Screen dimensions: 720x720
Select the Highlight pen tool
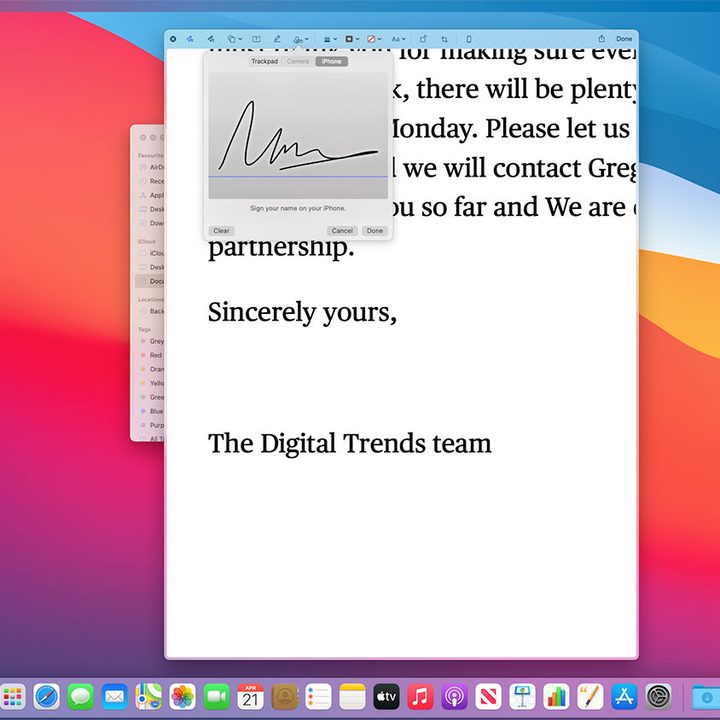pyautogui.click(x=277, y=39)
